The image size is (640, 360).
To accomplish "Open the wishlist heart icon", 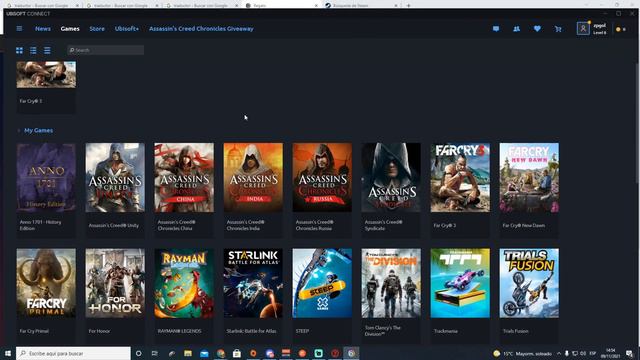I will point(537,29).
